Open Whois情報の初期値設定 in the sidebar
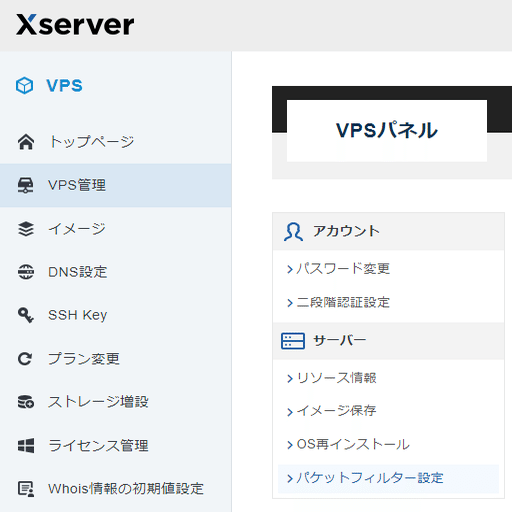The width and height of the screenshot is (512, 512). point(116,489)
